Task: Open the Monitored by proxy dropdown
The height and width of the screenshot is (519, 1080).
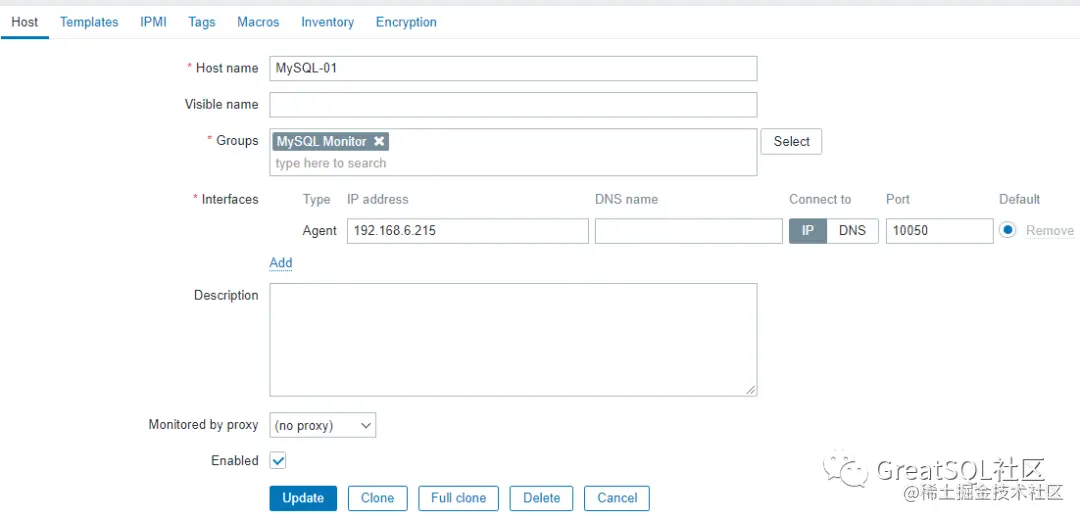Action: pyautogui.click(x=322, y=425)
